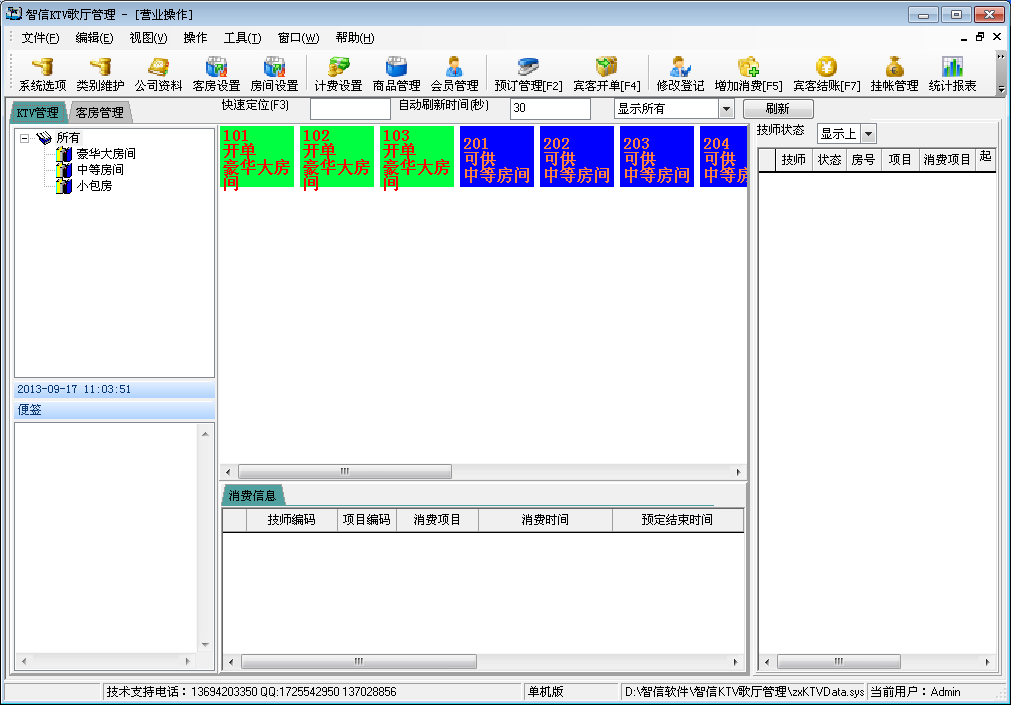Open 商品管理 goods management icon
This screenshot has height=705, width=1011.
396,74
